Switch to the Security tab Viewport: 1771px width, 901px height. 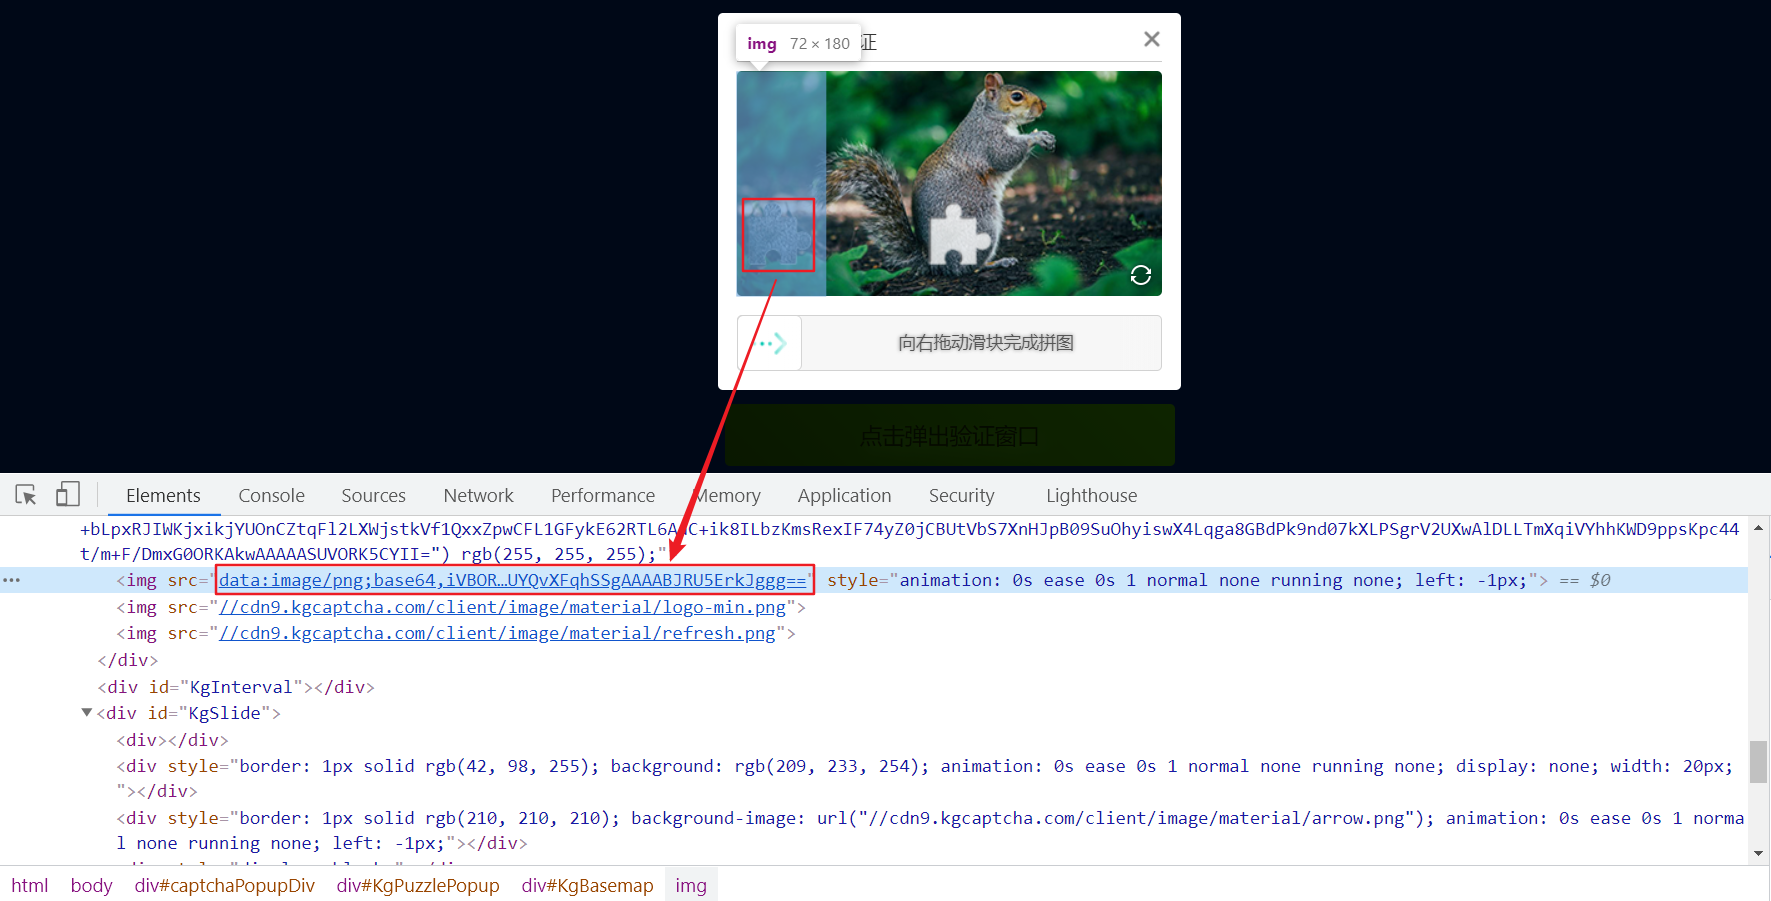(x=961, y=495)
